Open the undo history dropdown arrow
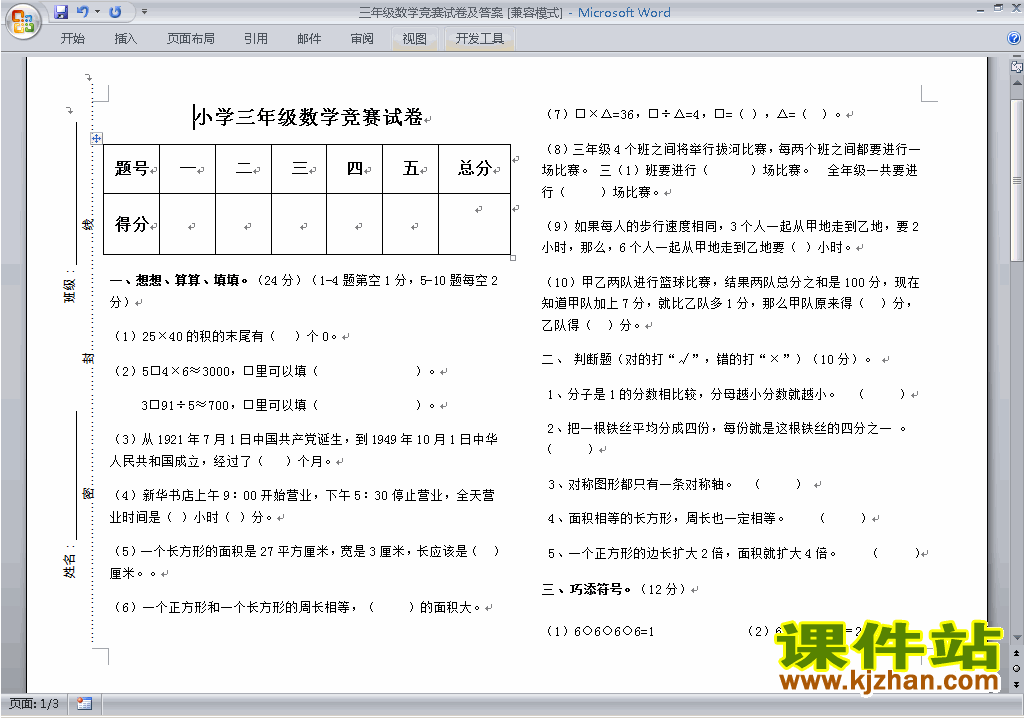The image size is (1024, 718). point(97,12)
